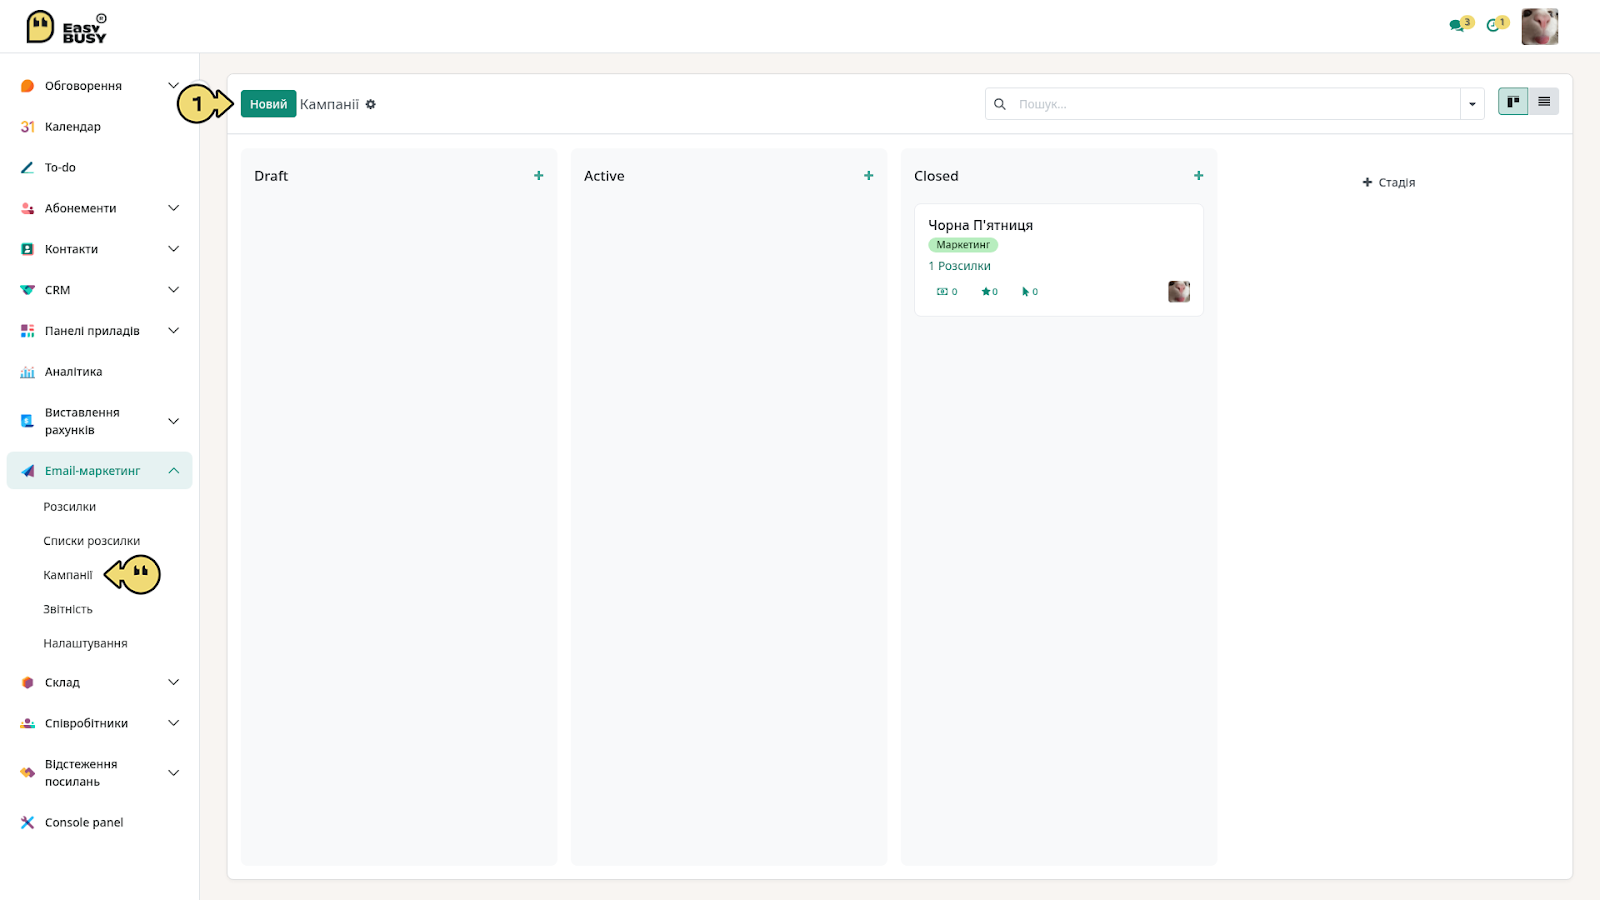Click the Контакти sidebar icon
The width and height of the screenshot is (1600, 900).
tap(27, 249)
